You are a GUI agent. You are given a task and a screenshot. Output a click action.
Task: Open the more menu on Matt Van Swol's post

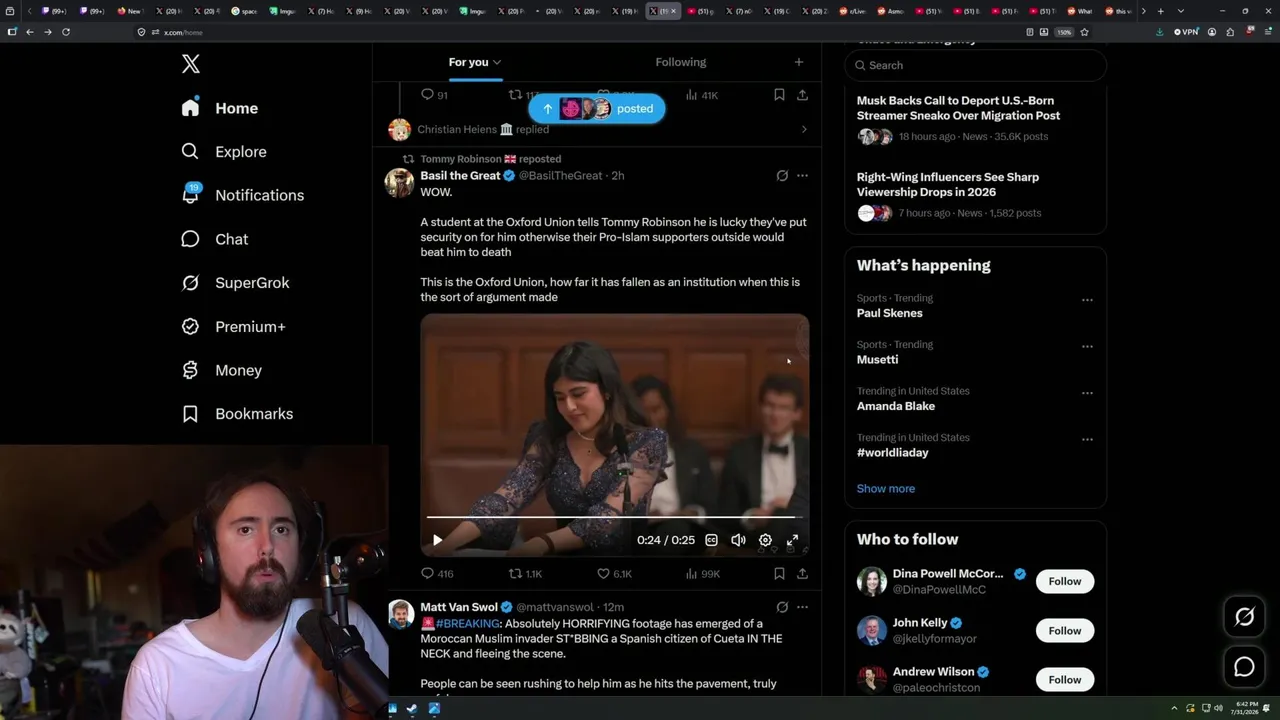pyautogui.click(x=802, y=607)
